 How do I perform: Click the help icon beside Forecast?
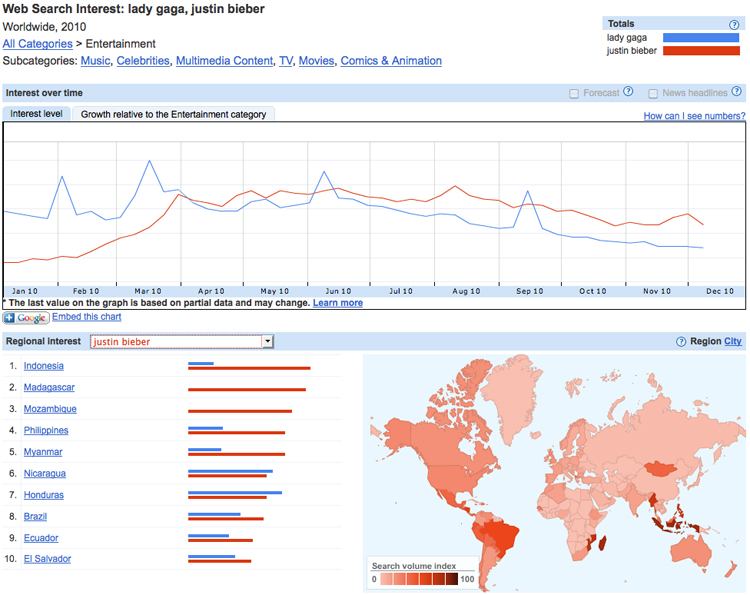(x=628, y=93)
